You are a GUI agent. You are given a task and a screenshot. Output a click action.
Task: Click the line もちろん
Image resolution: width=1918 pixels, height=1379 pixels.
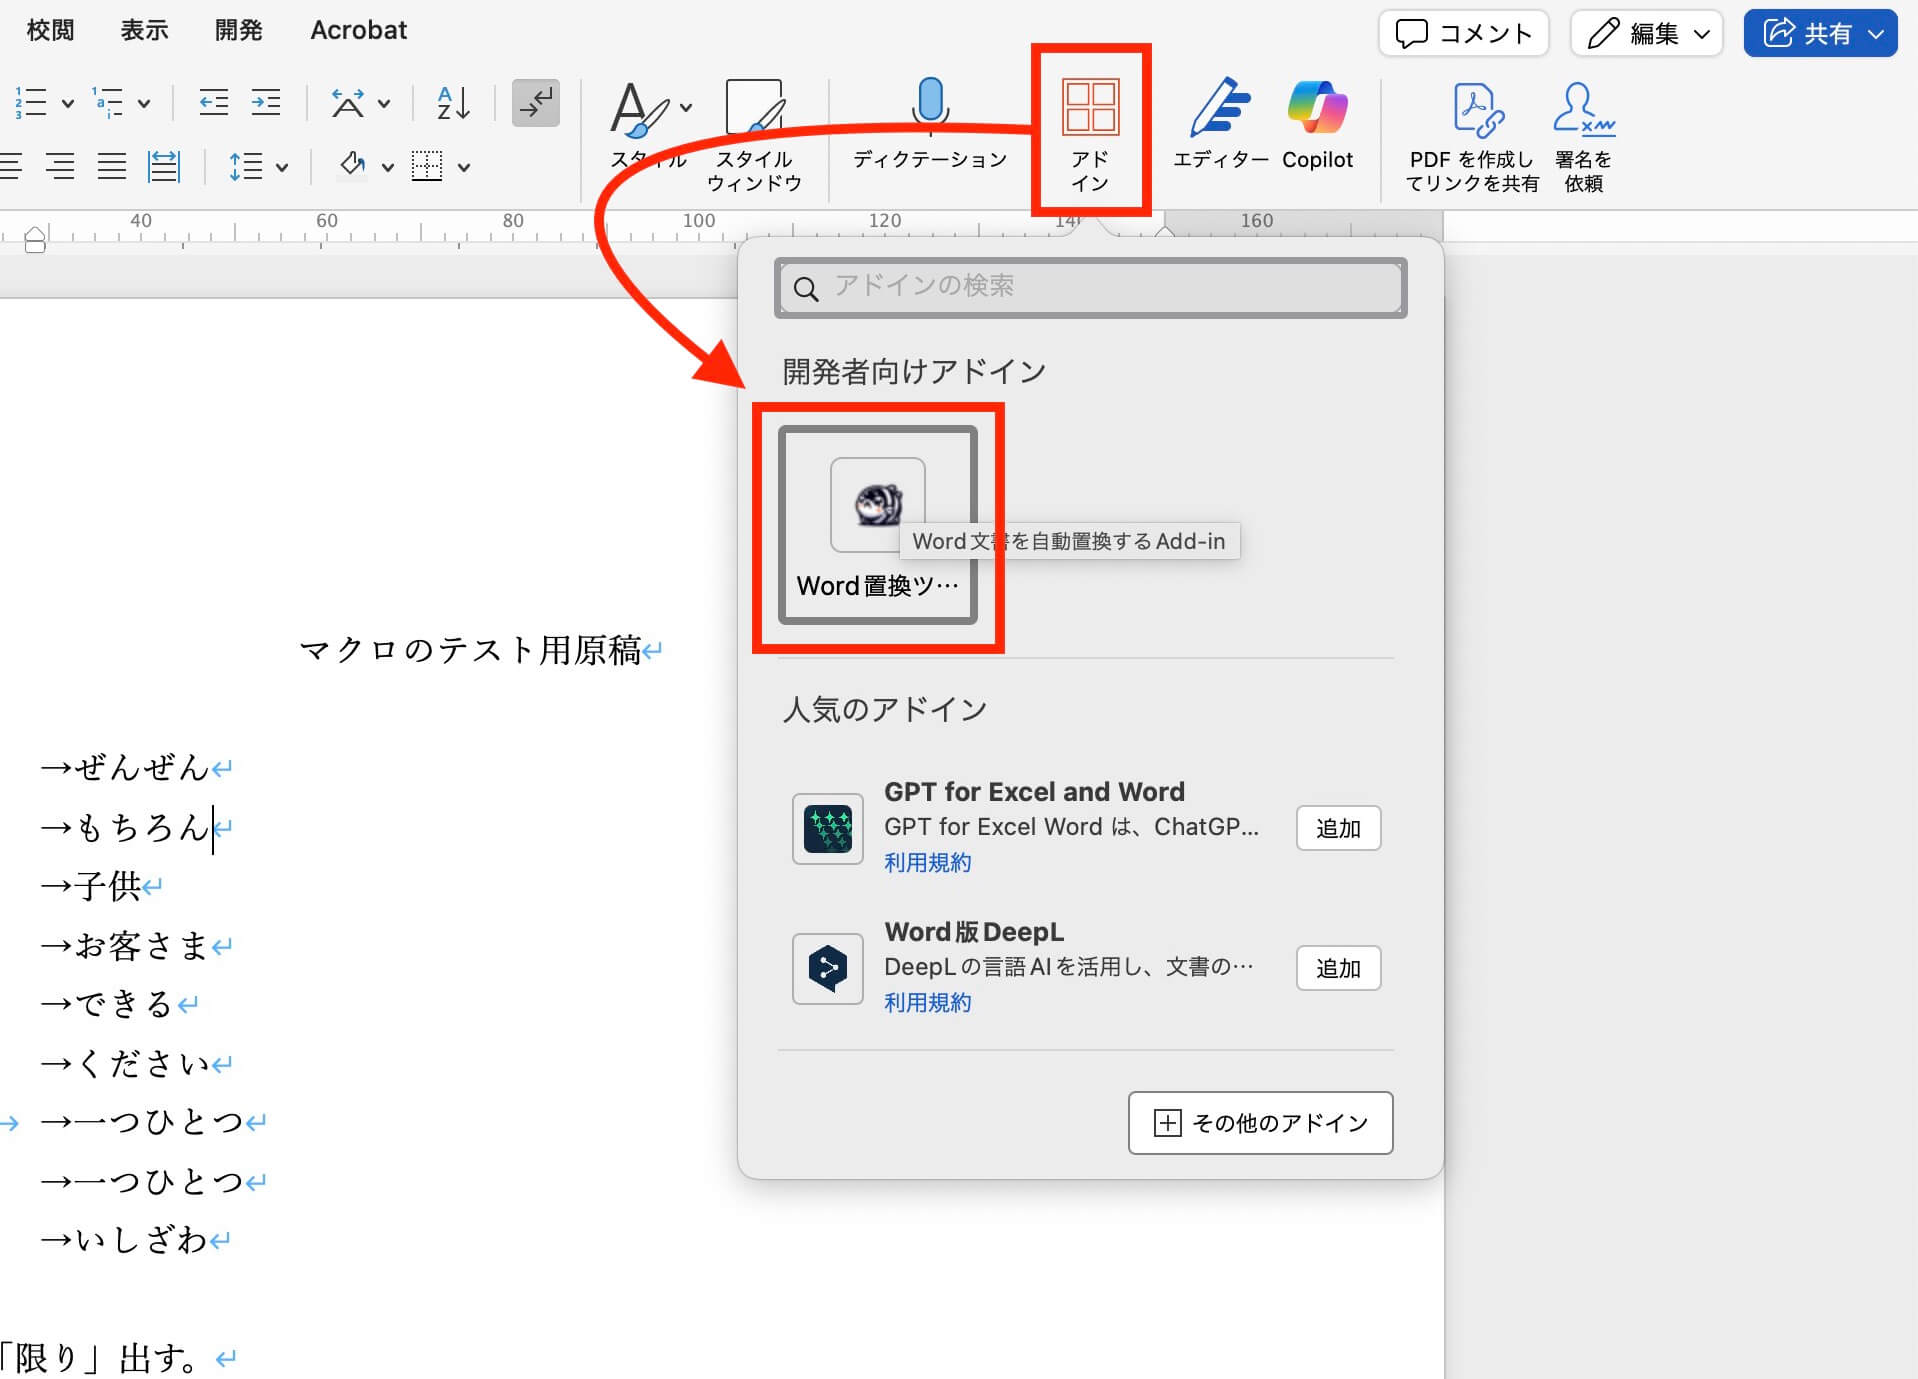pos(142,827)
